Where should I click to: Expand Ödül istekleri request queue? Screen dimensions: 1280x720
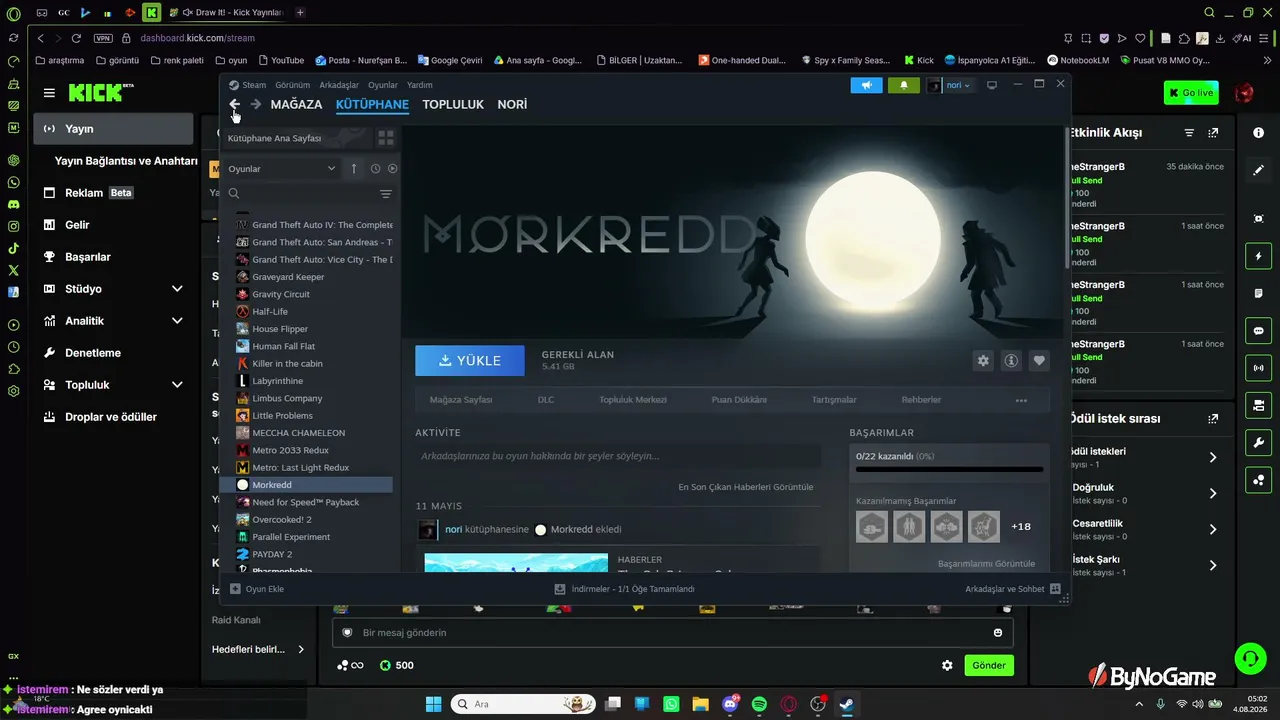[1213, 457]
